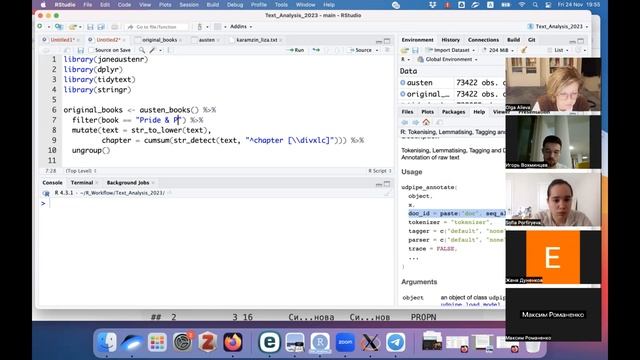Image resolution: width=640 pixels, height=360 pixels.
Task: Click the Run button
Action: pos(296,50)
